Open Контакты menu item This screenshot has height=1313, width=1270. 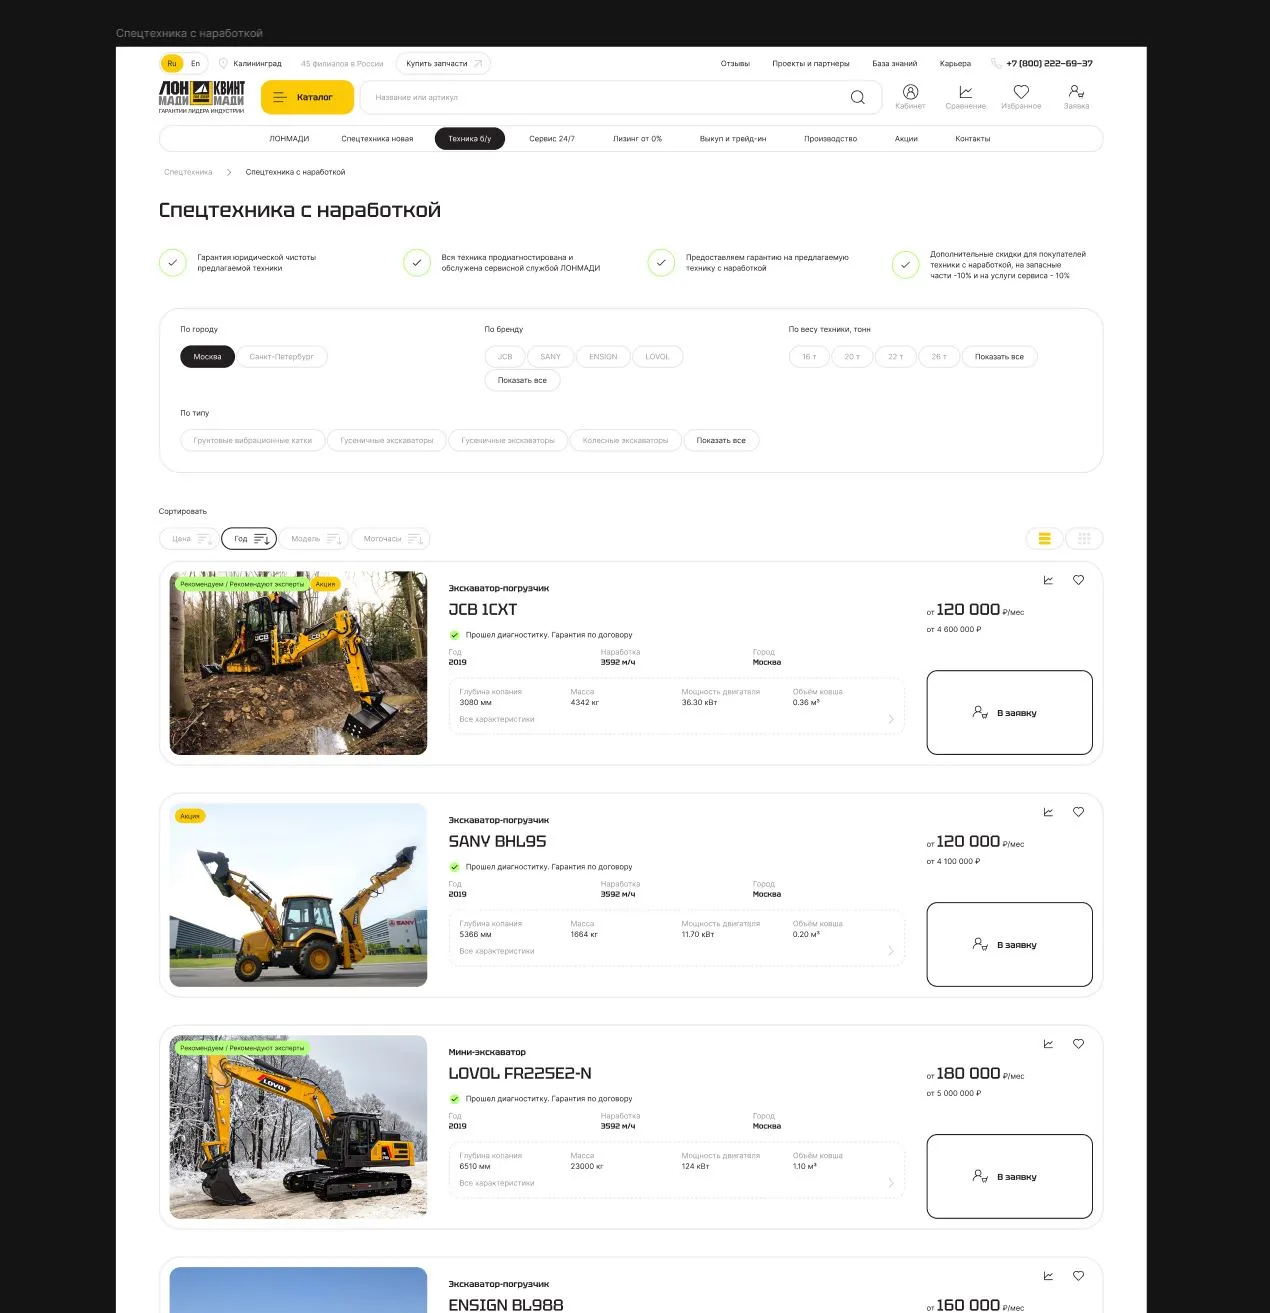pyautogui.click(x=972, y=139)
